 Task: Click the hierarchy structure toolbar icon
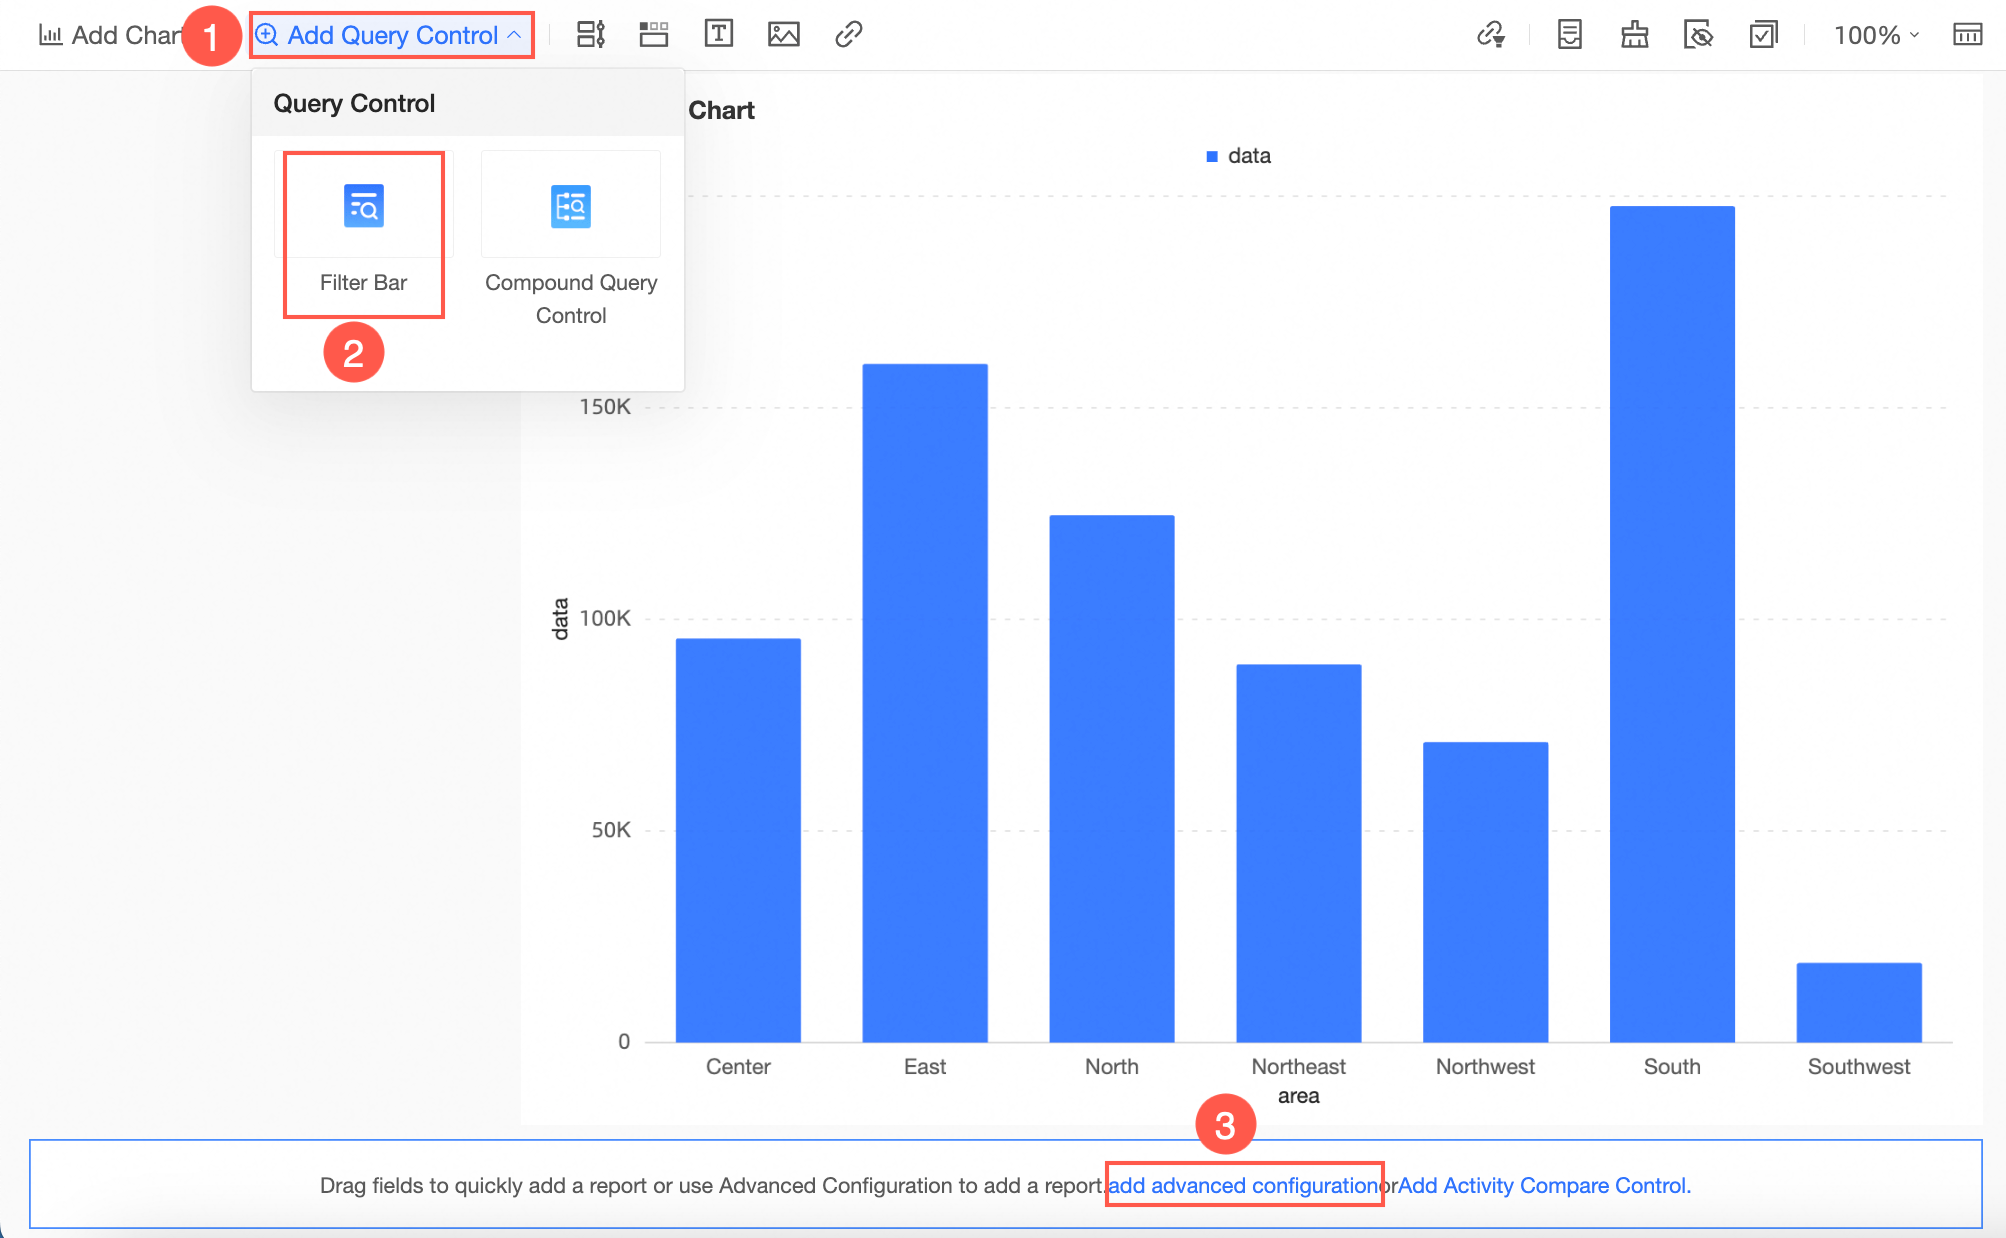[1634, 35]
